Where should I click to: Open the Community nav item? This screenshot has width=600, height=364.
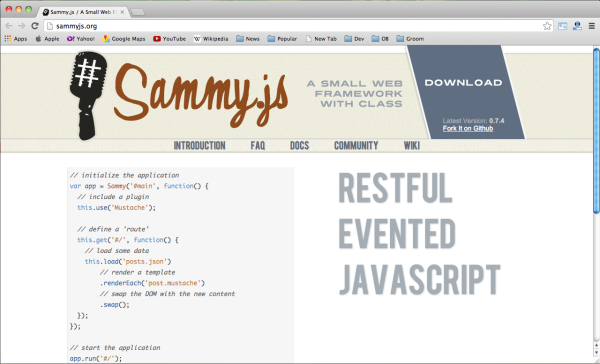point(356,145)
